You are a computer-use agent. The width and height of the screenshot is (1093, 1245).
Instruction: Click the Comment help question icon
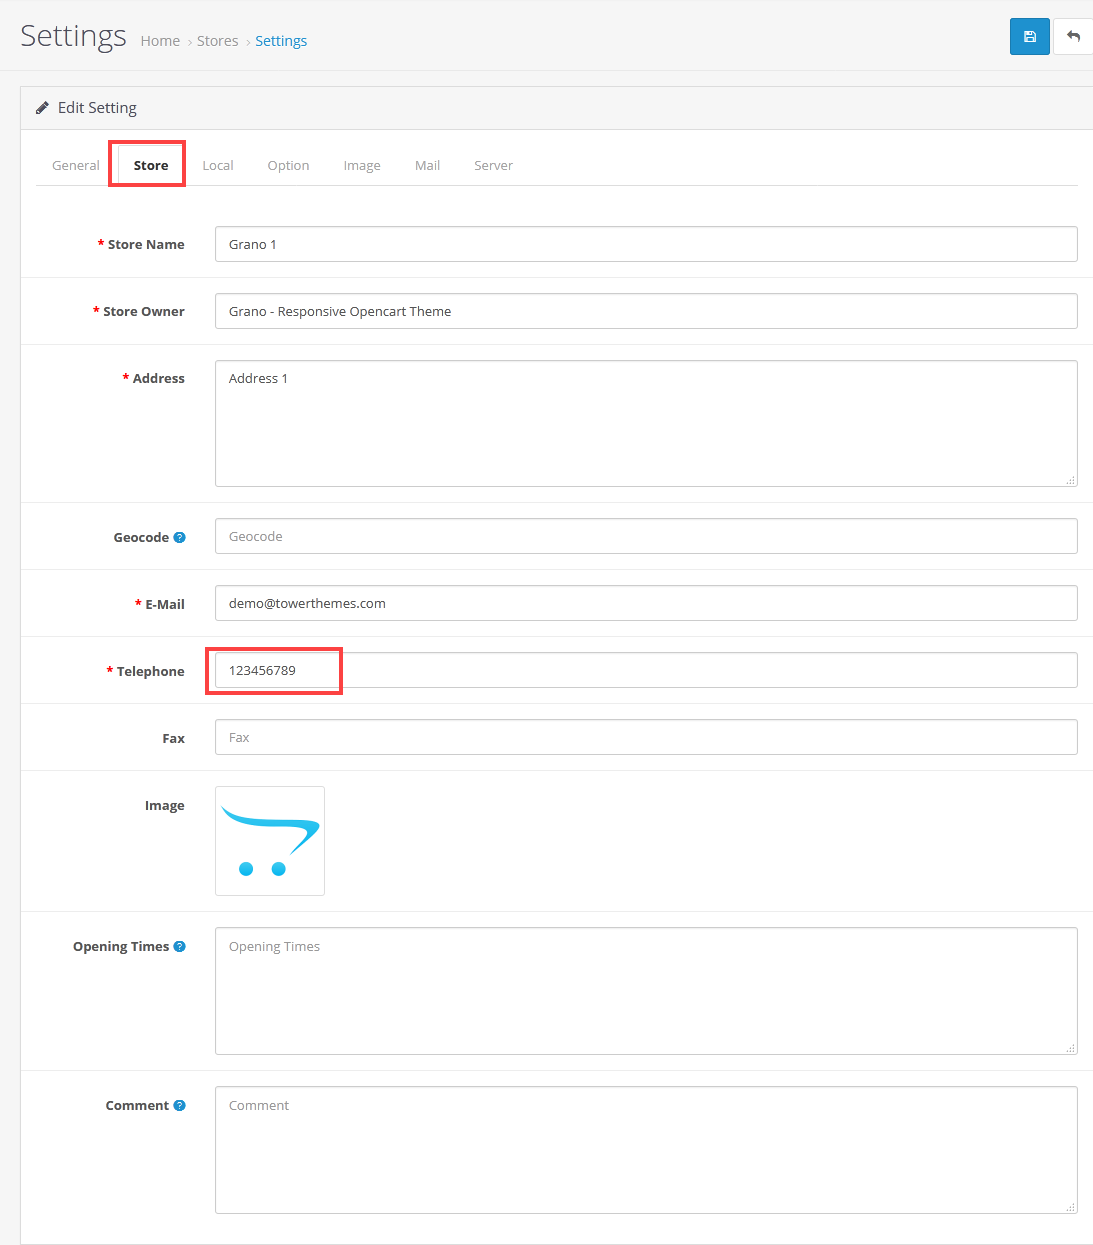pyautogui.click(x=180, y=1105)
